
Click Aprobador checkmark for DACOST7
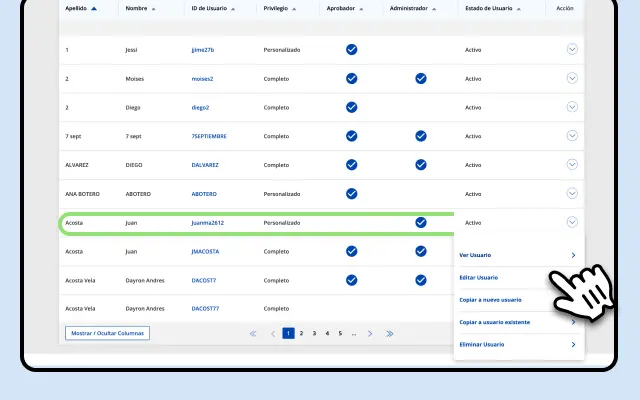coord(351,280)
